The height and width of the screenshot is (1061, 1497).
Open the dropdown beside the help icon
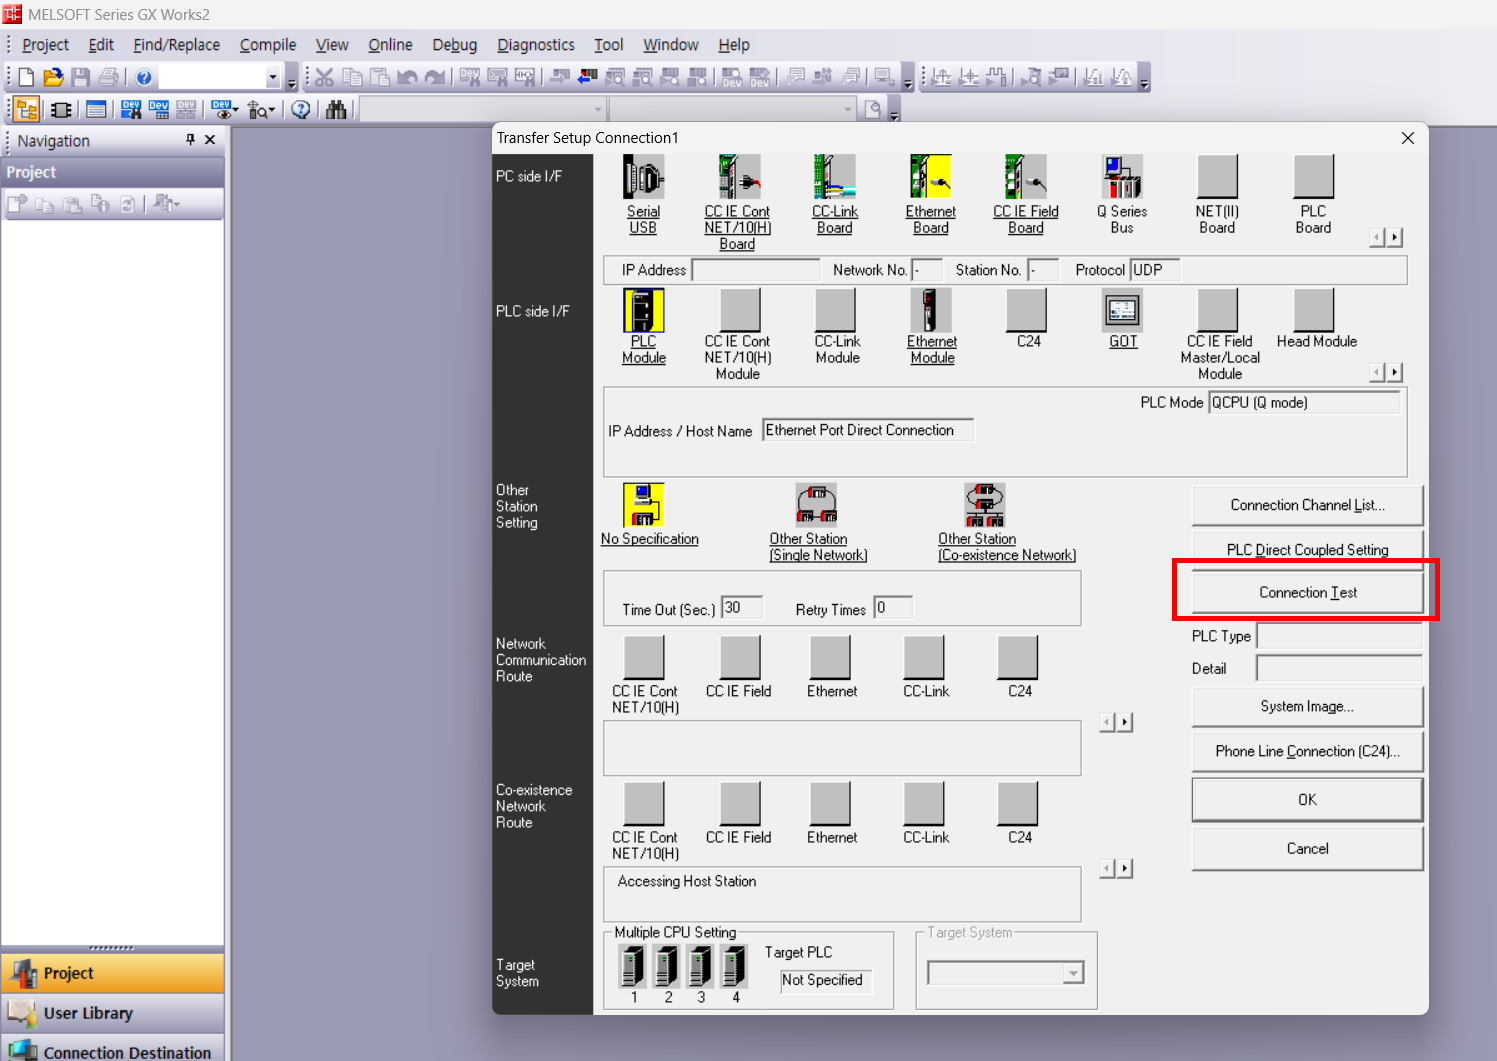(x=273, y=77)
